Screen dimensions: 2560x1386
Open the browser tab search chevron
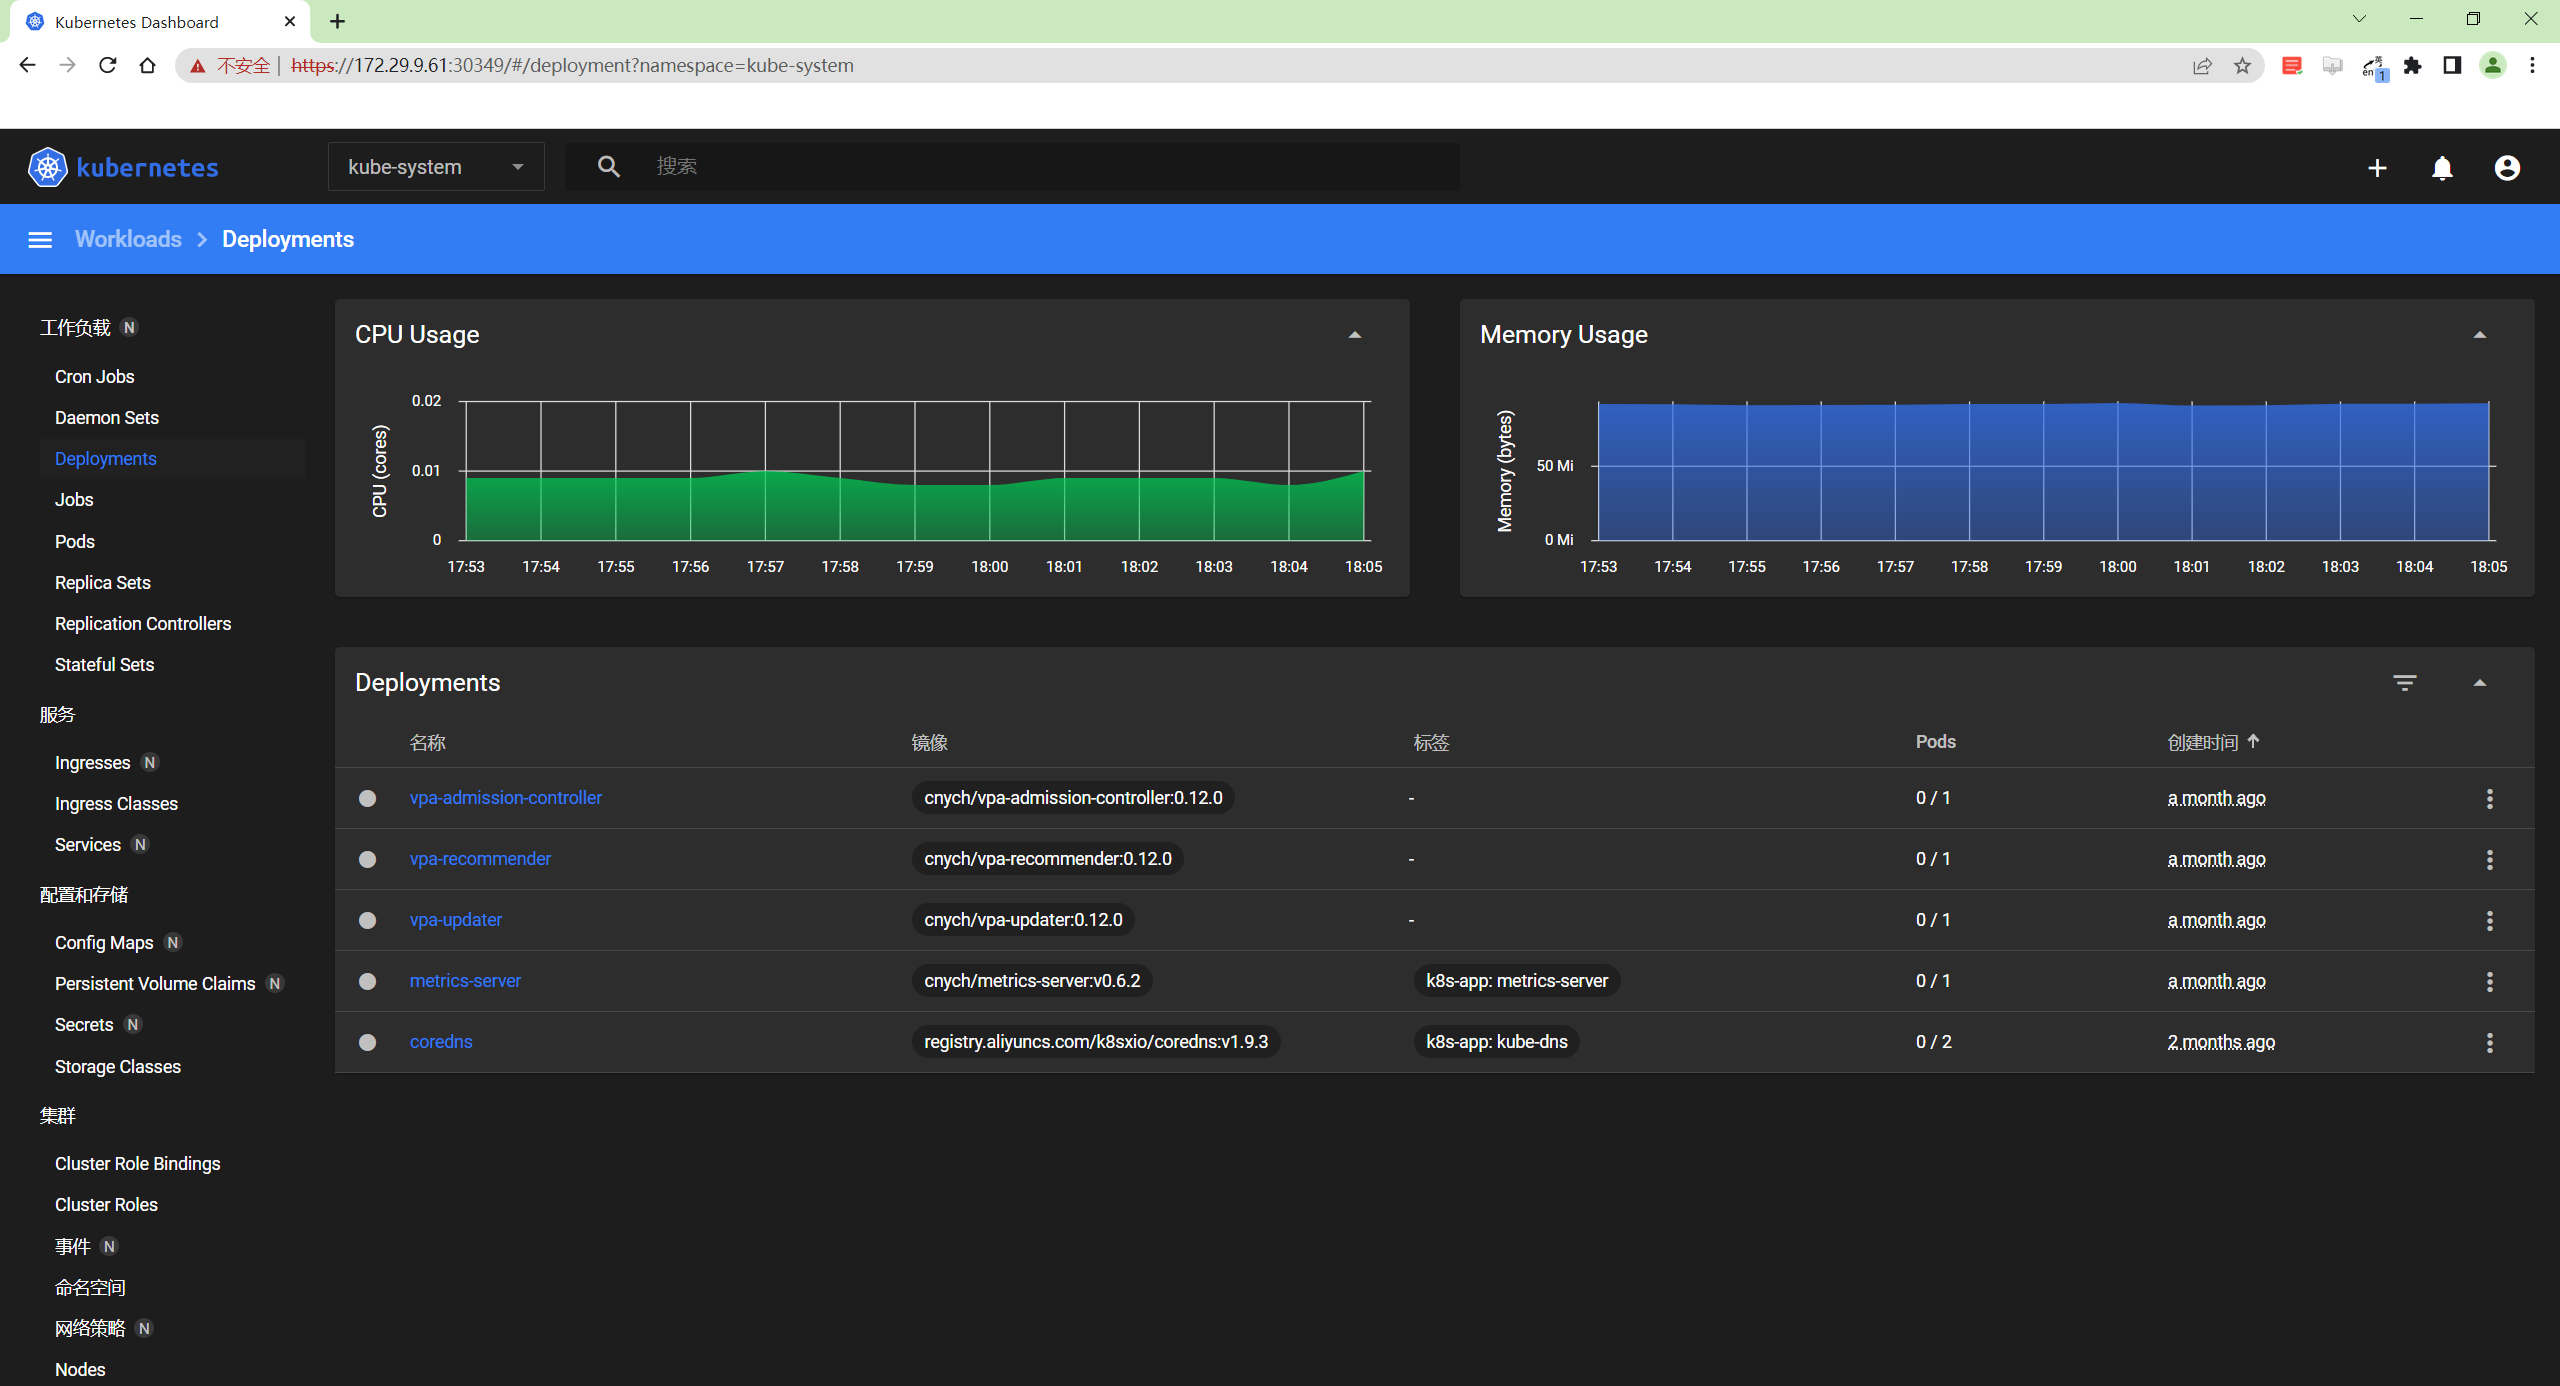(x=2359, y=19)
